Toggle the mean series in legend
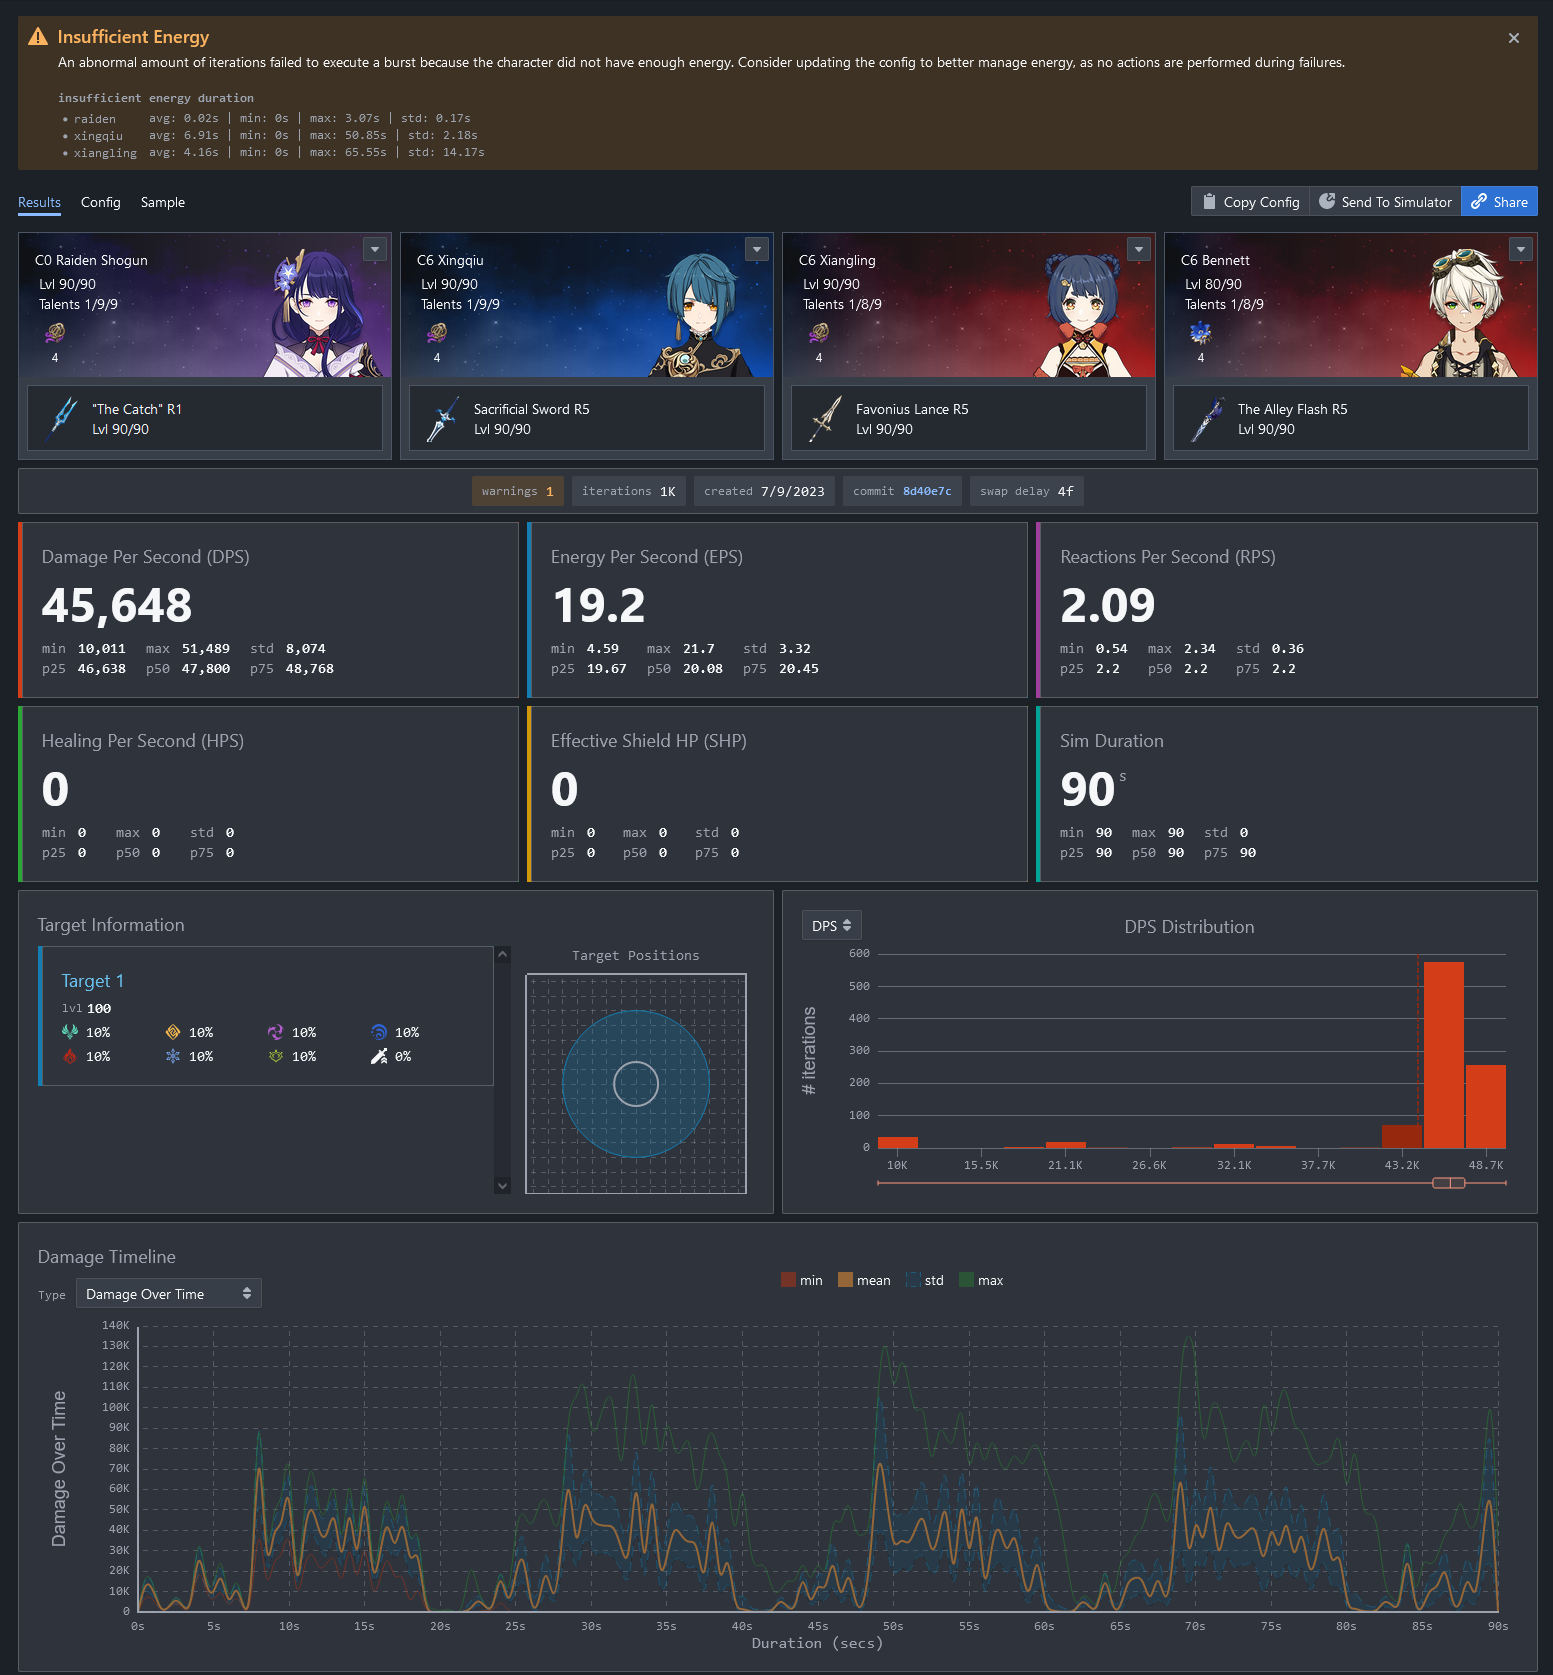The height and width of the screenshot is (1675, 1553). click(x=864, y=1280)
